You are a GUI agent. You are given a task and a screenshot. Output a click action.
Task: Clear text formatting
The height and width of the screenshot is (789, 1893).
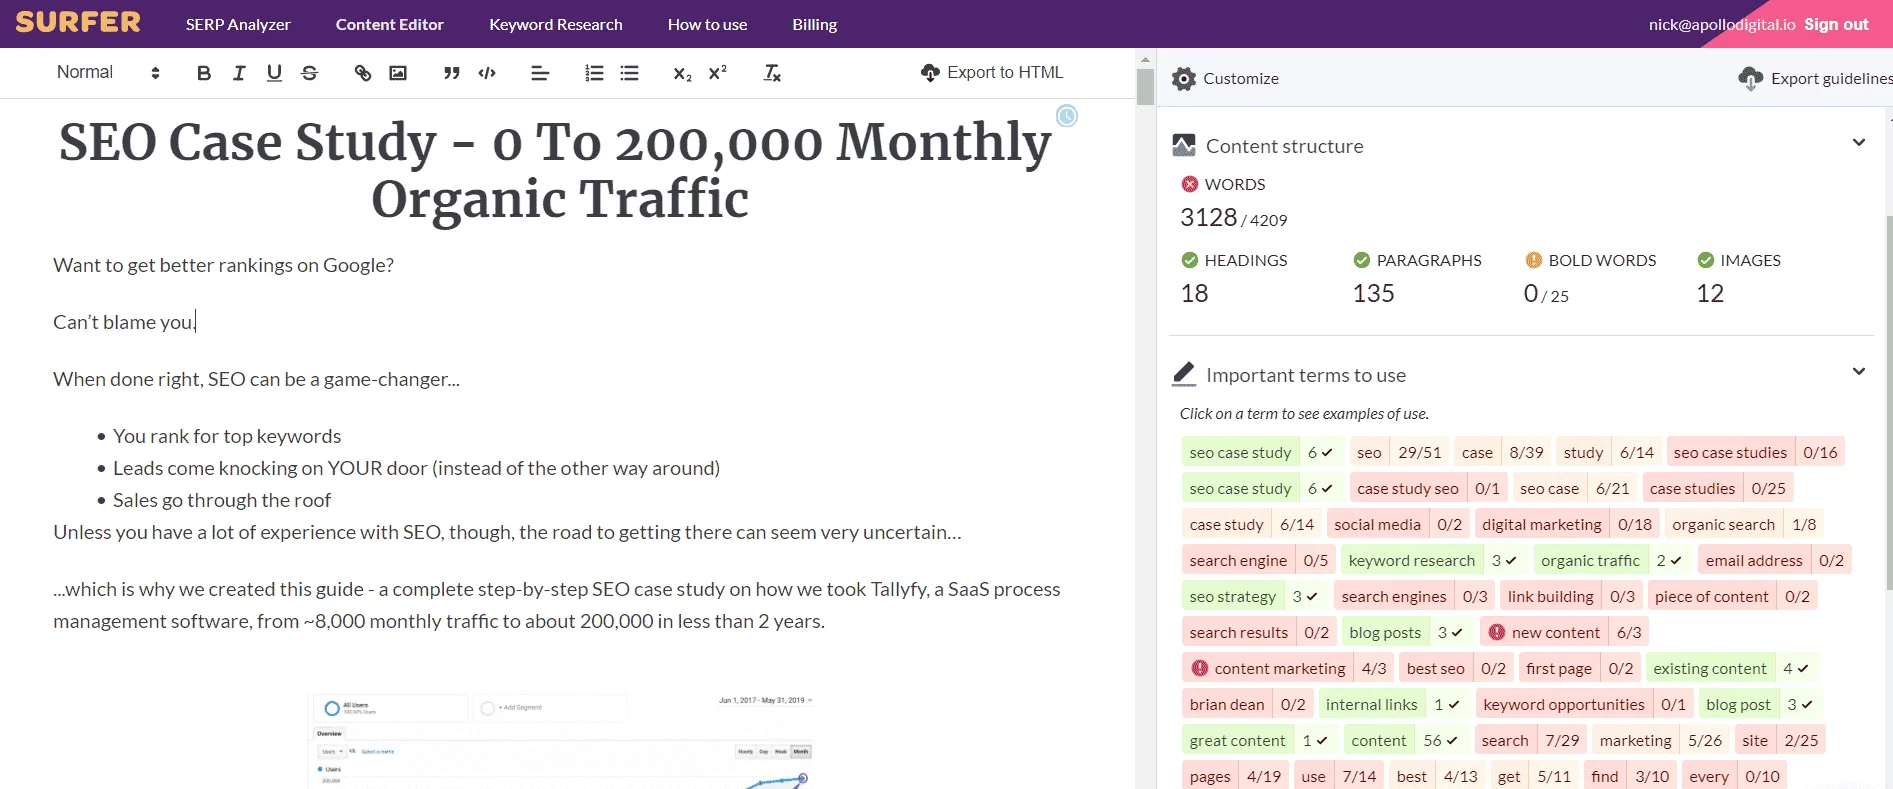click(772, 73)
